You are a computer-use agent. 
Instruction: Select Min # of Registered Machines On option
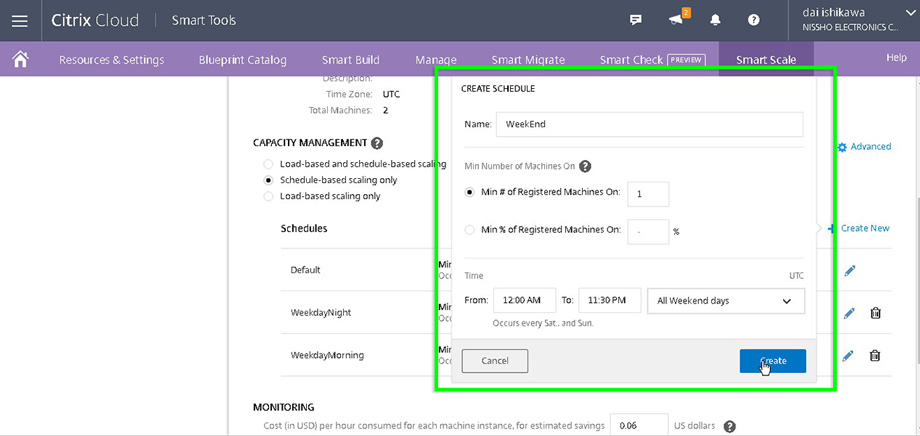tap(471, 192)
